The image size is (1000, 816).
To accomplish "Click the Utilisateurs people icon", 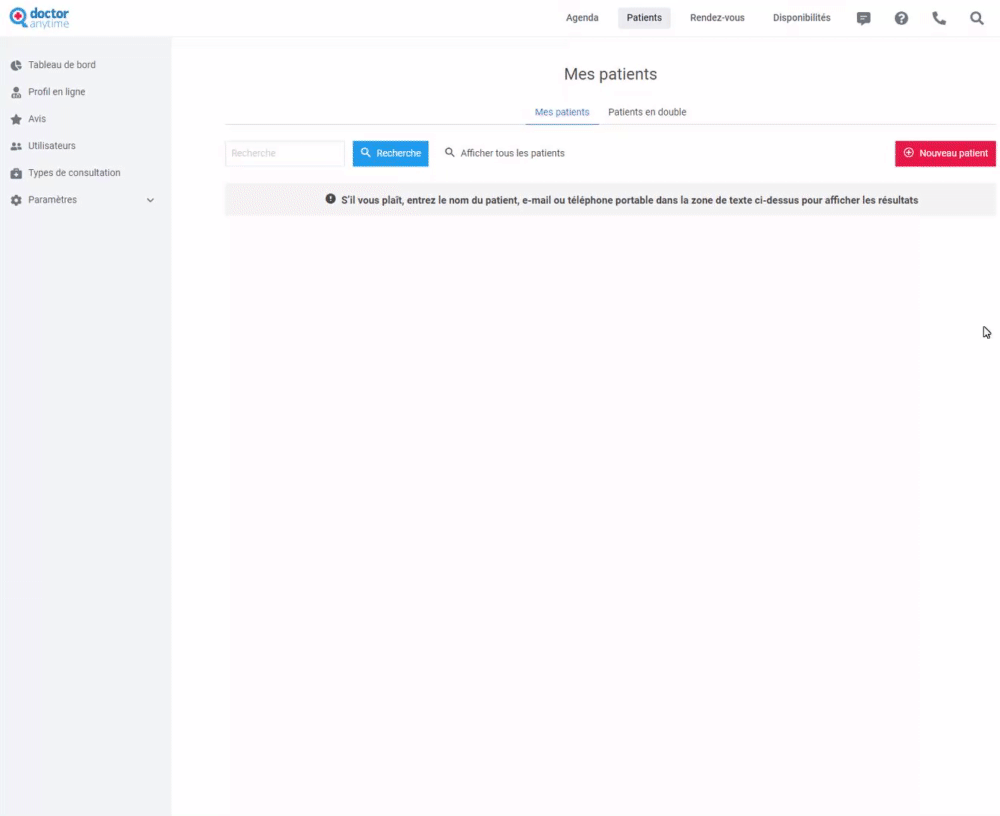I will (16, 146).
